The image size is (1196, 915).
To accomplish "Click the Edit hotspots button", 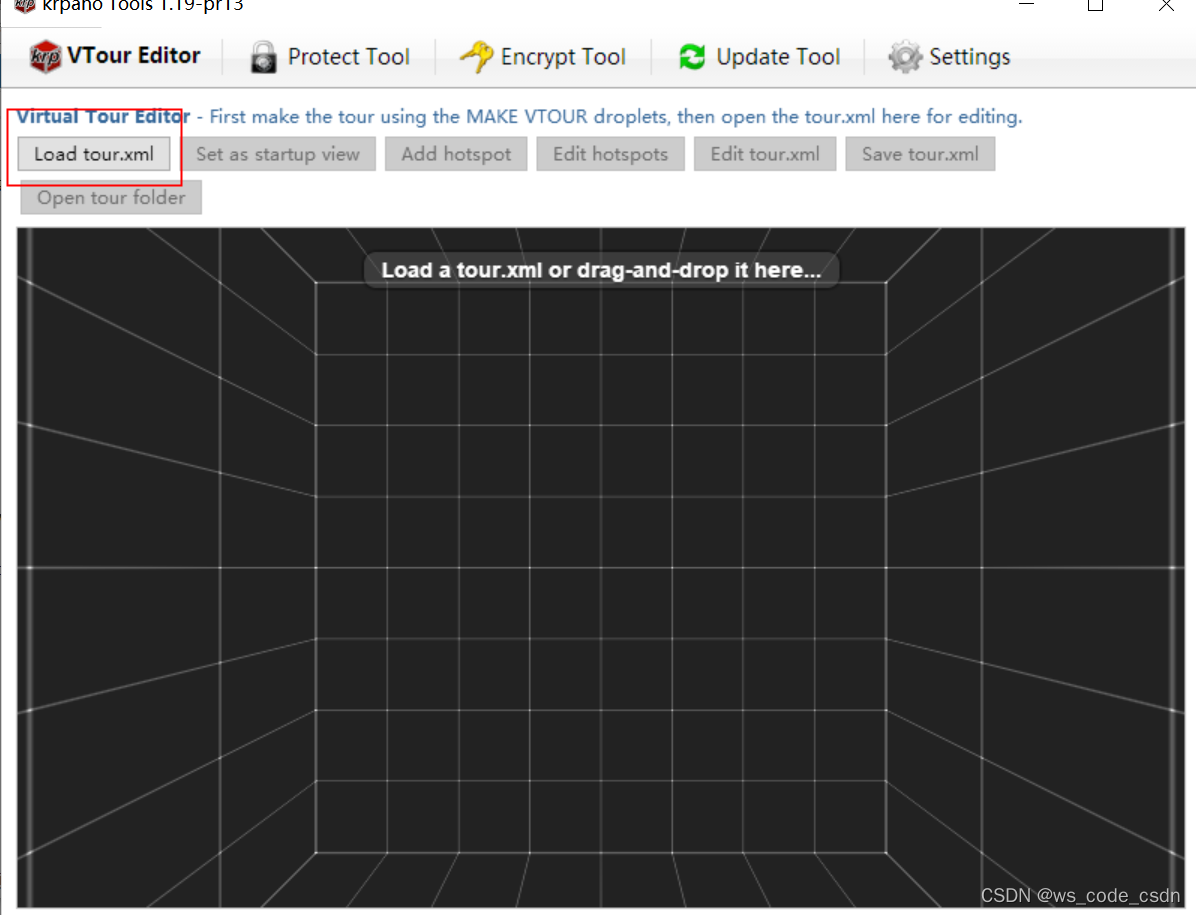I will (610, 154).
